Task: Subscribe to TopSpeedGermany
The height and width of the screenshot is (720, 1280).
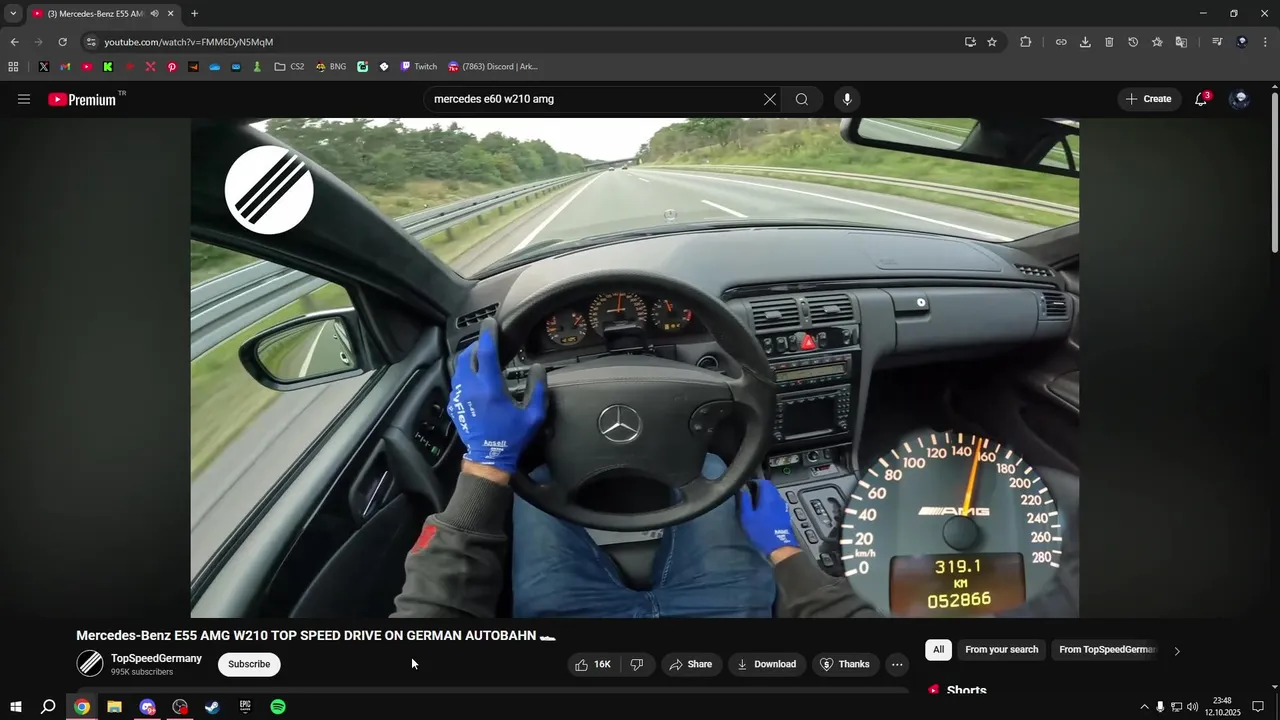Action: (249, 664)
